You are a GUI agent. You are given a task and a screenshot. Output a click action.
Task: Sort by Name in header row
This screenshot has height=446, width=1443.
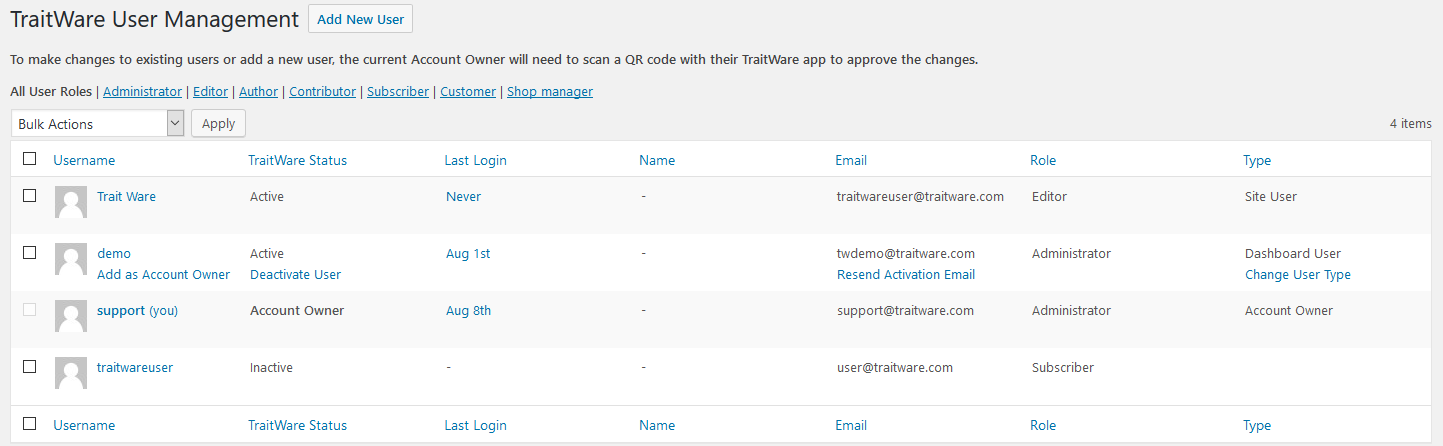pos(657,160)
